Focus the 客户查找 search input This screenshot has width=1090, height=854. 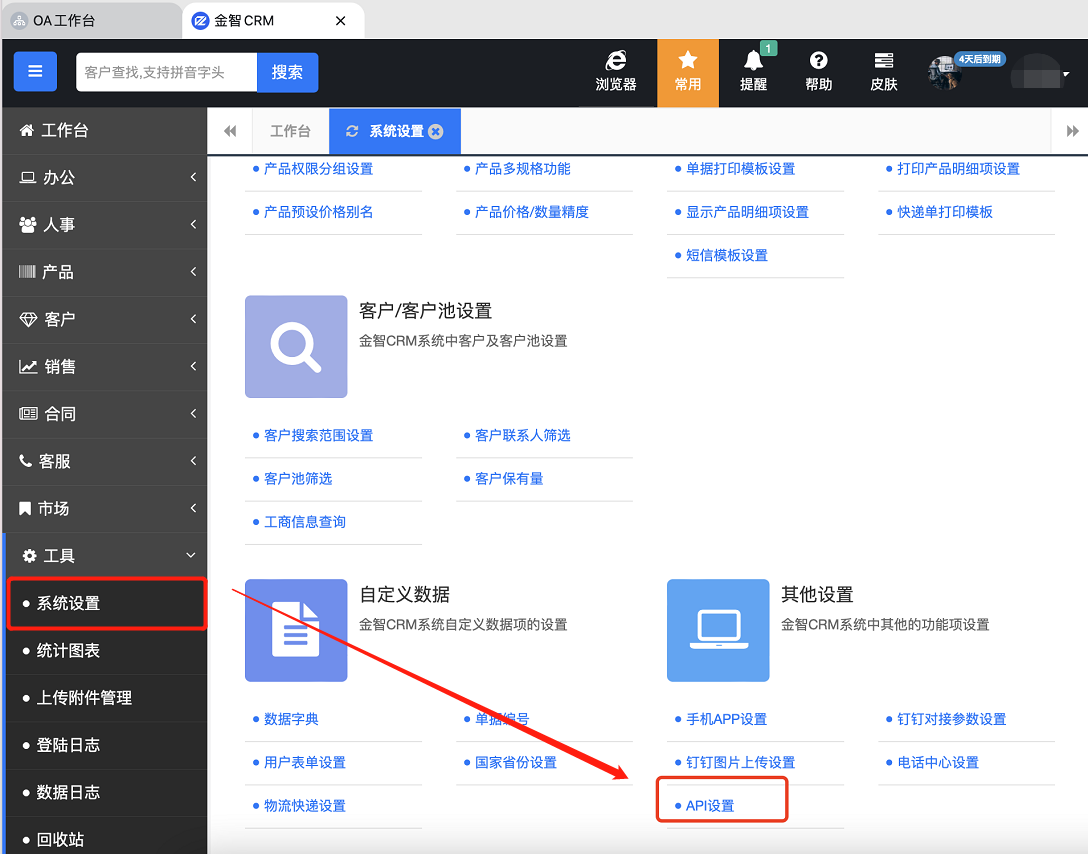tap(166, 72)
